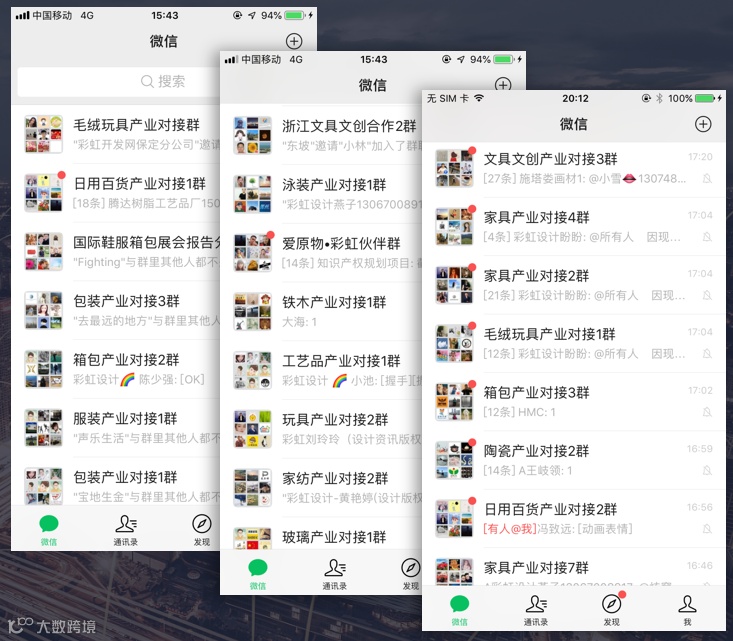Tap the mute bell icon on 家具产业对接4群
Image resolution: width=733 pixels, height=641 pixels.
(x=707, y=237)
